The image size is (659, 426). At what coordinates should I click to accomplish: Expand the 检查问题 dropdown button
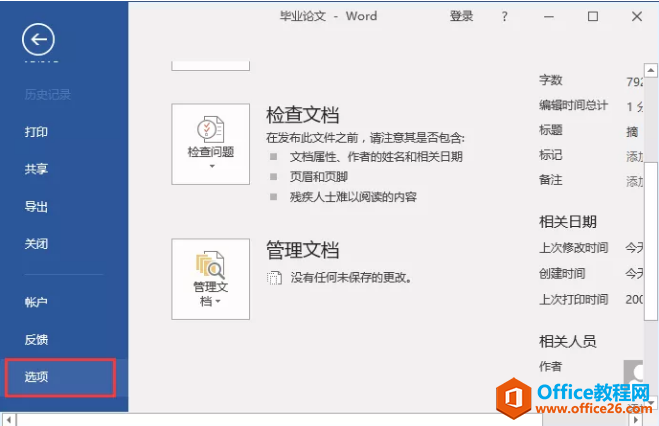point(211,144)
